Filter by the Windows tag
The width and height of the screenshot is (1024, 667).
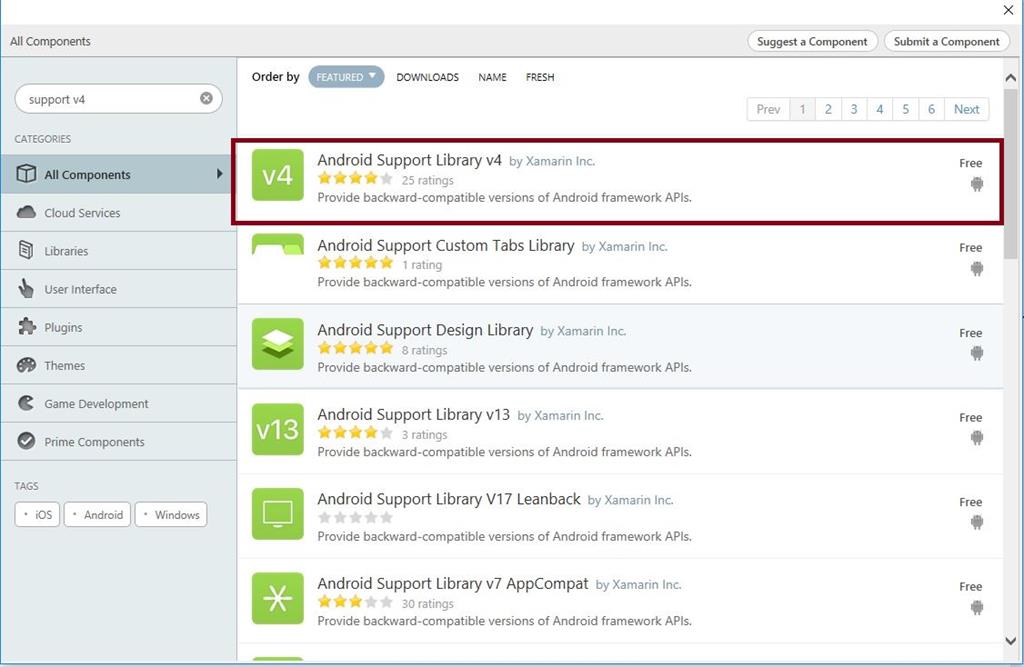(171, 514)
